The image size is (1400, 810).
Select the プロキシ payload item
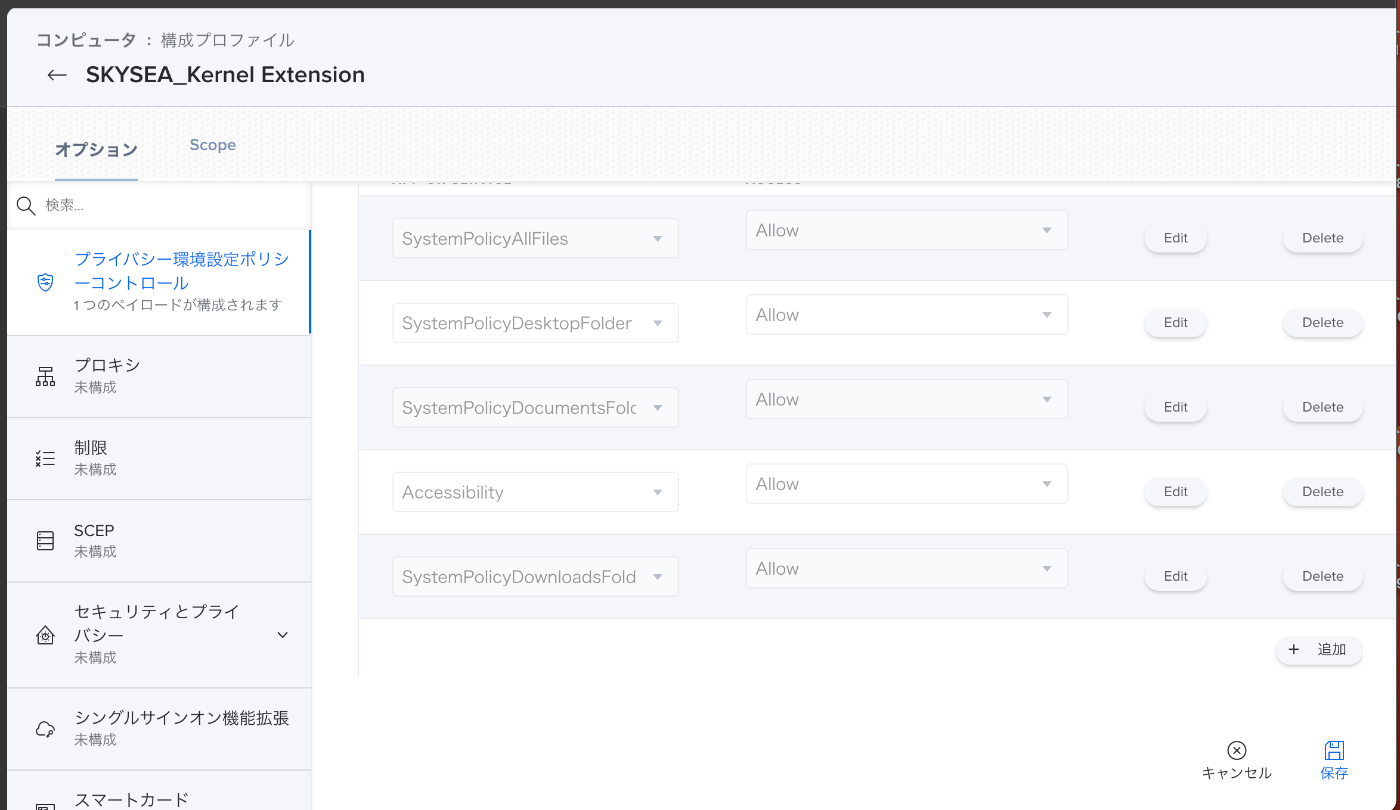point(159,376)
